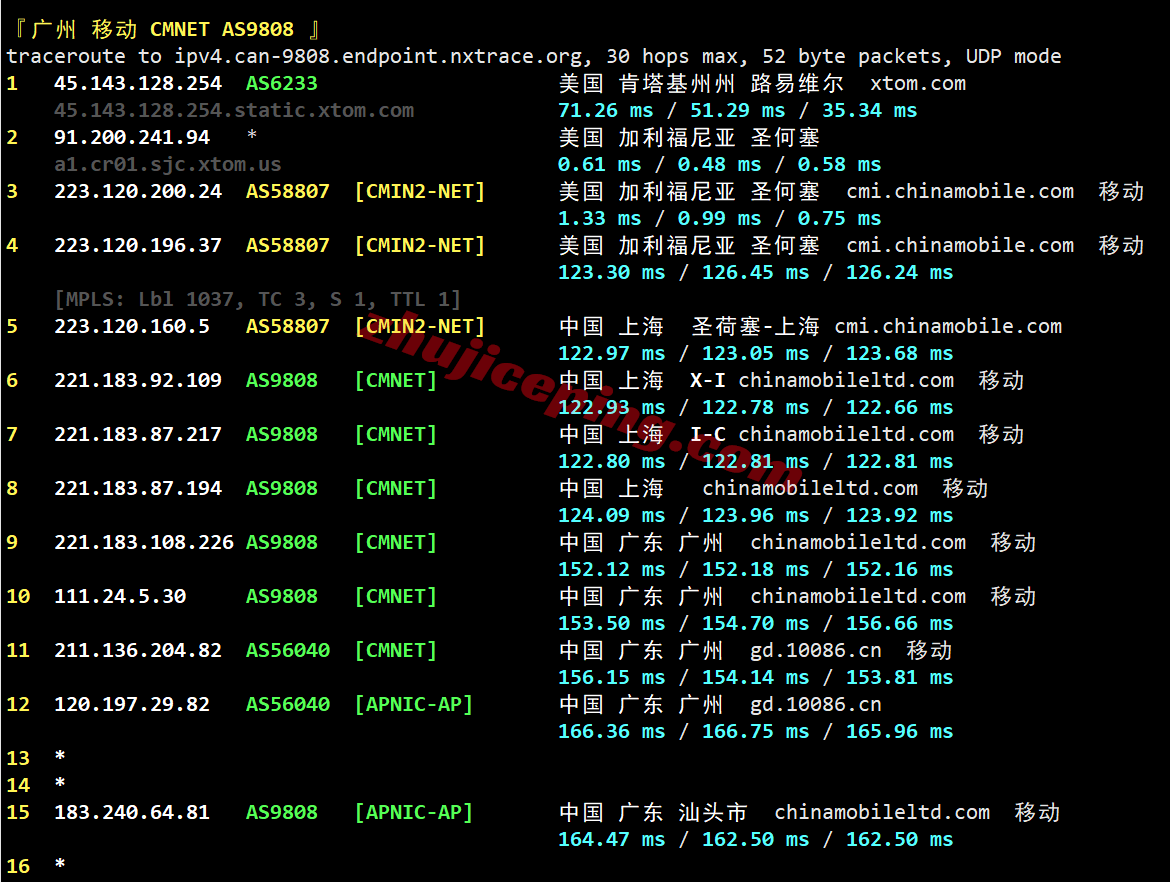
Task: Click the latency 122.80 ms on hop 7
Action: click(611, 461)
